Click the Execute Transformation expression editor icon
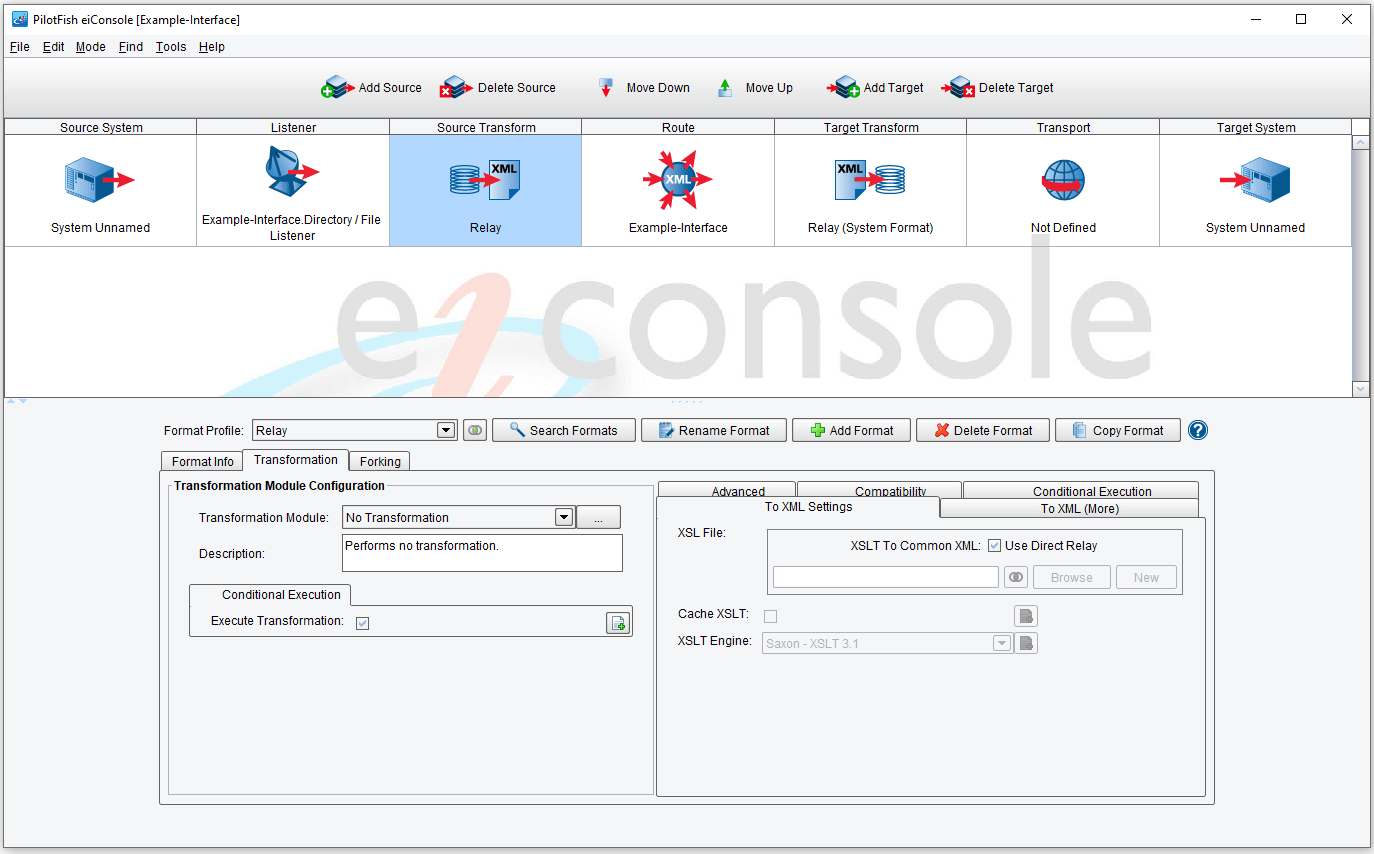The width and height of the screenshot is (1374, 854). point(618,623)
